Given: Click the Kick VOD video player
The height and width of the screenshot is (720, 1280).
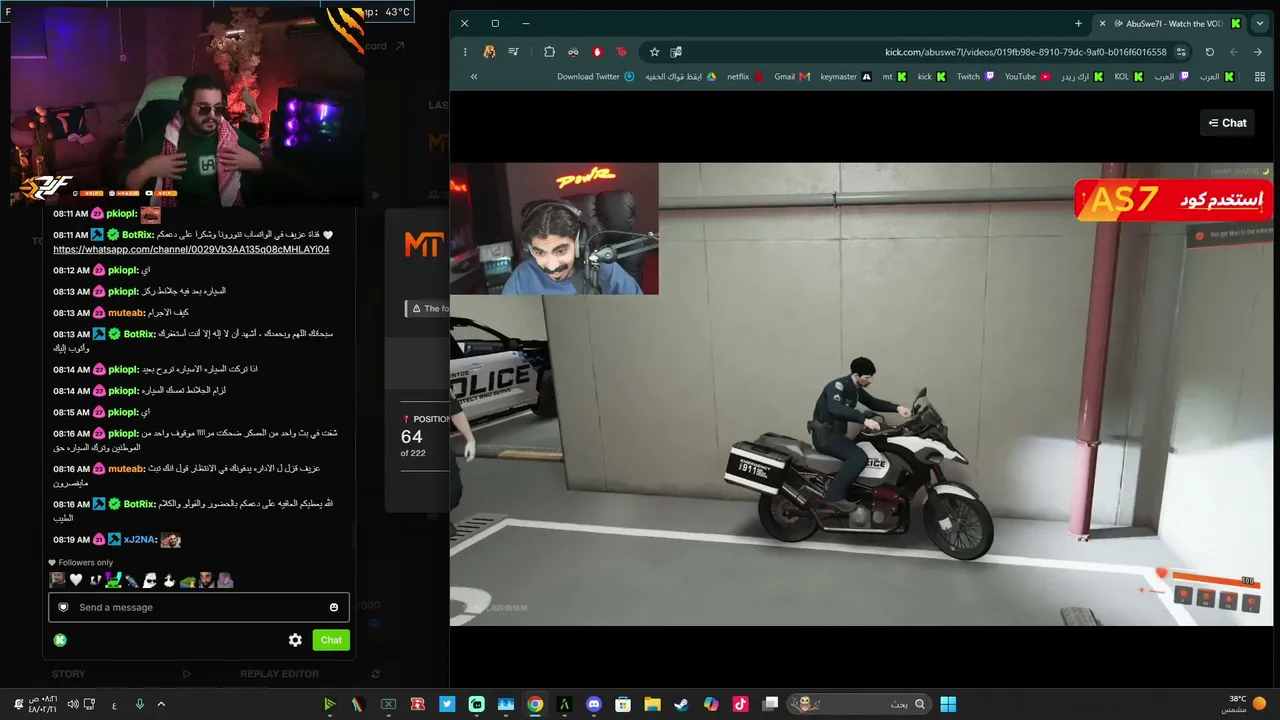Looking at the screenshot, I should click(x=861, y=394).
